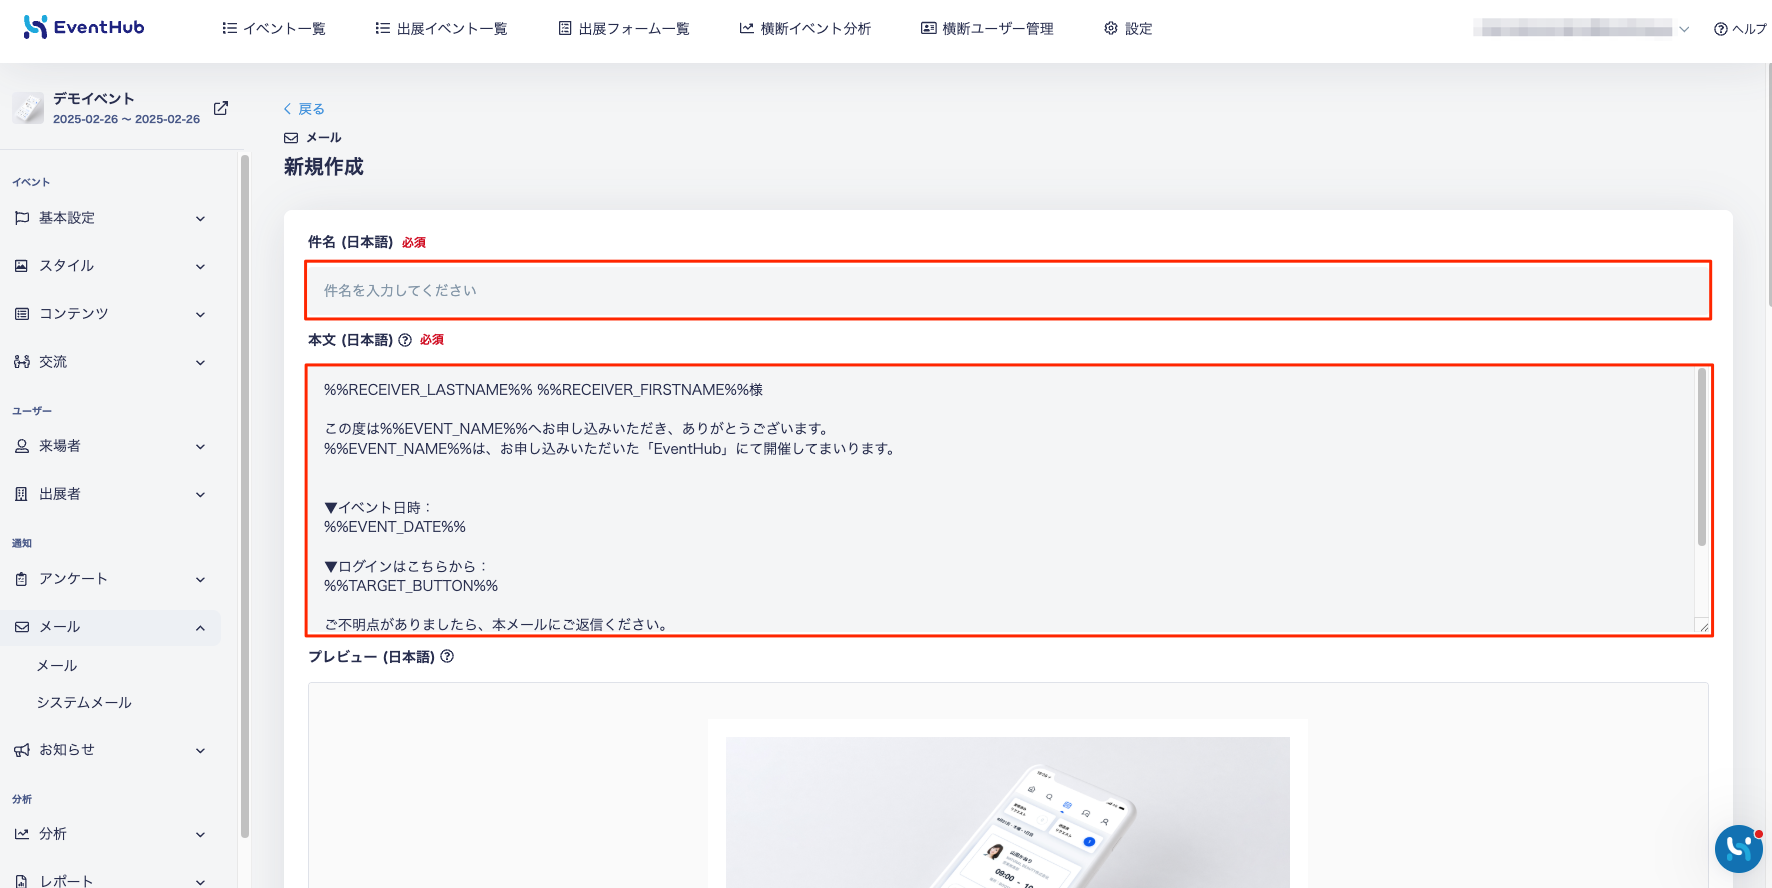1772x888 pixels.
Task: Click the ヘルプ link
Action: click(1740, 29)
